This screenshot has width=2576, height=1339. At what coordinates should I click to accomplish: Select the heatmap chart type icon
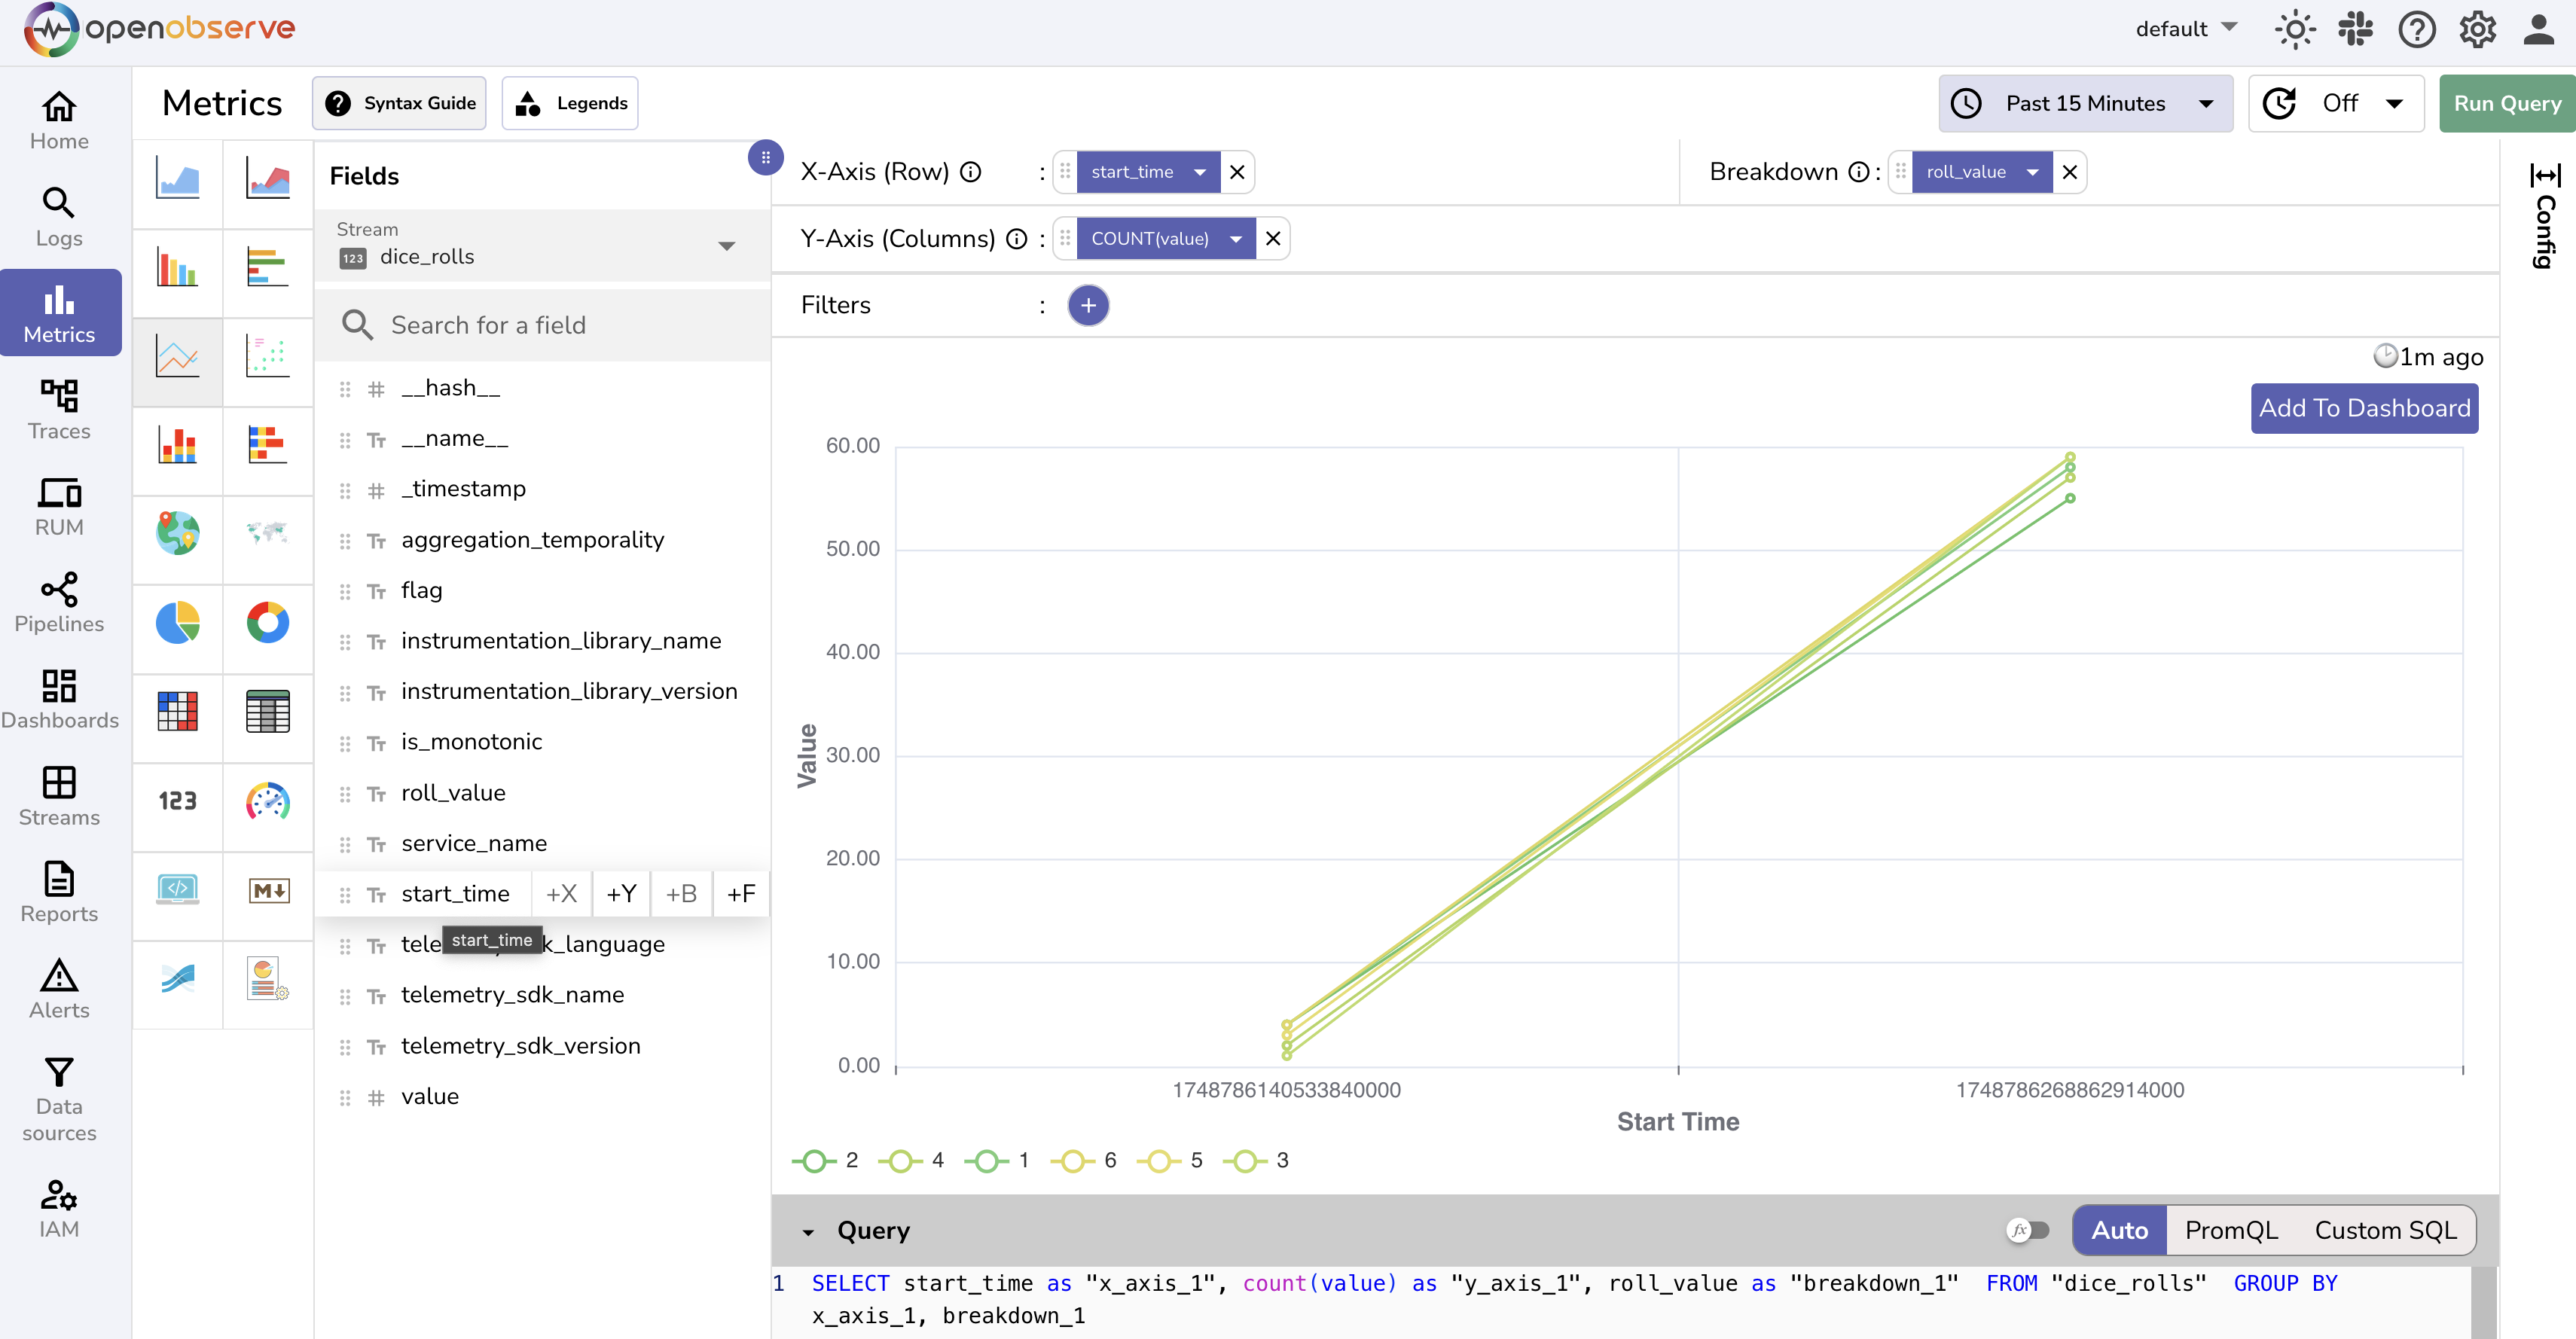tap(178, 711)
